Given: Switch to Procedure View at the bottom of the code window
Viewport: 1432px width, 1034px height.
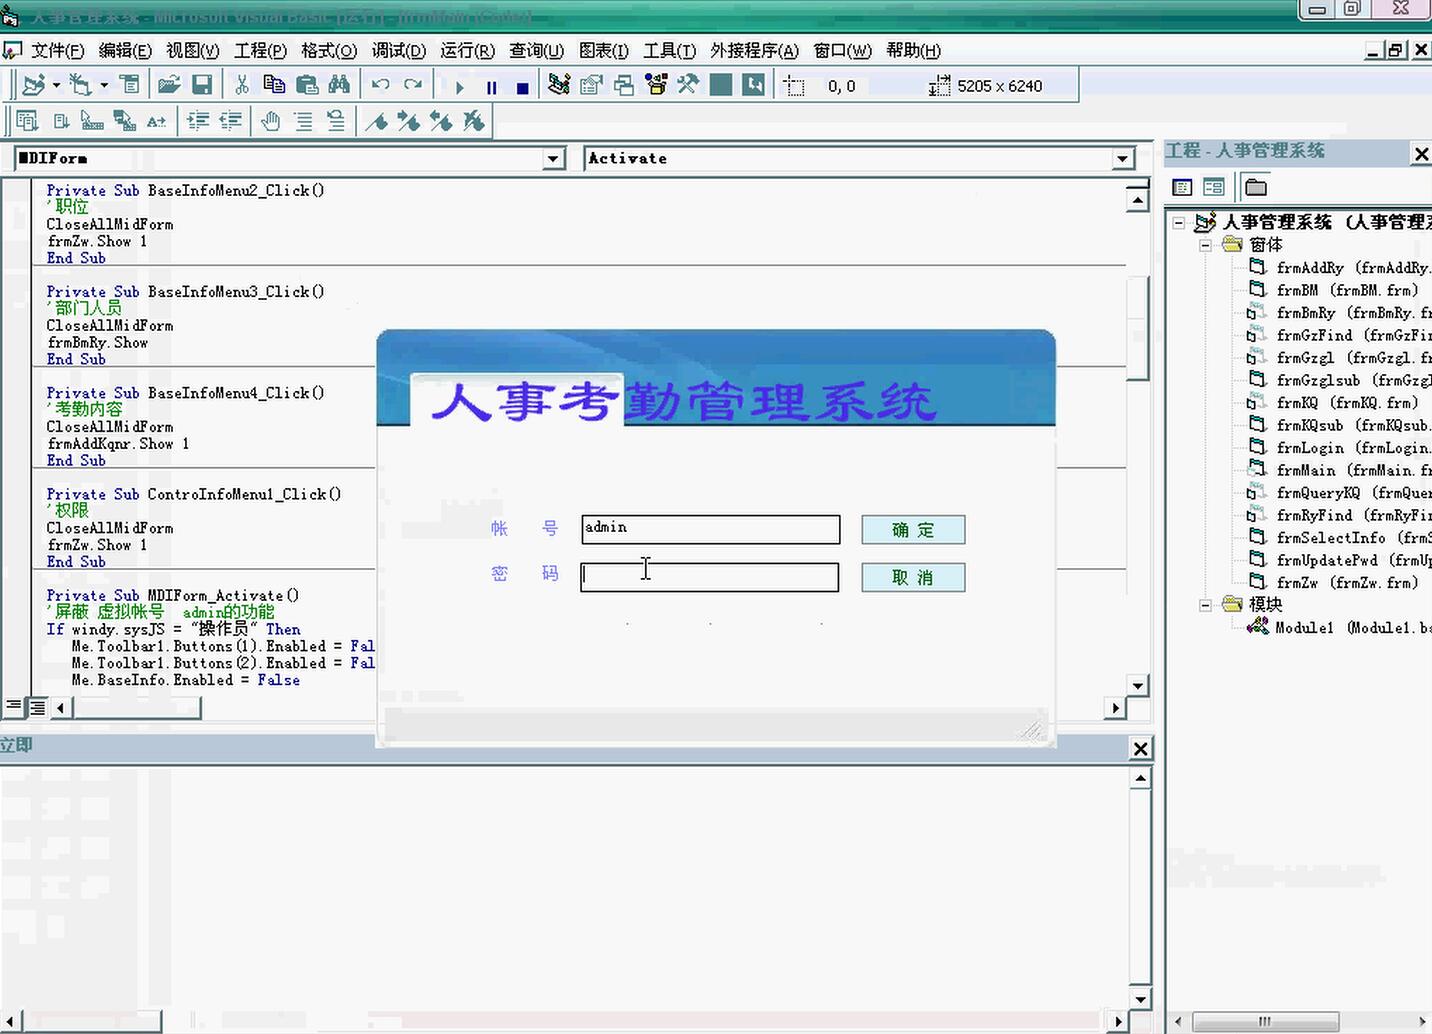Looking at the screenshot, I should point(13,707).
